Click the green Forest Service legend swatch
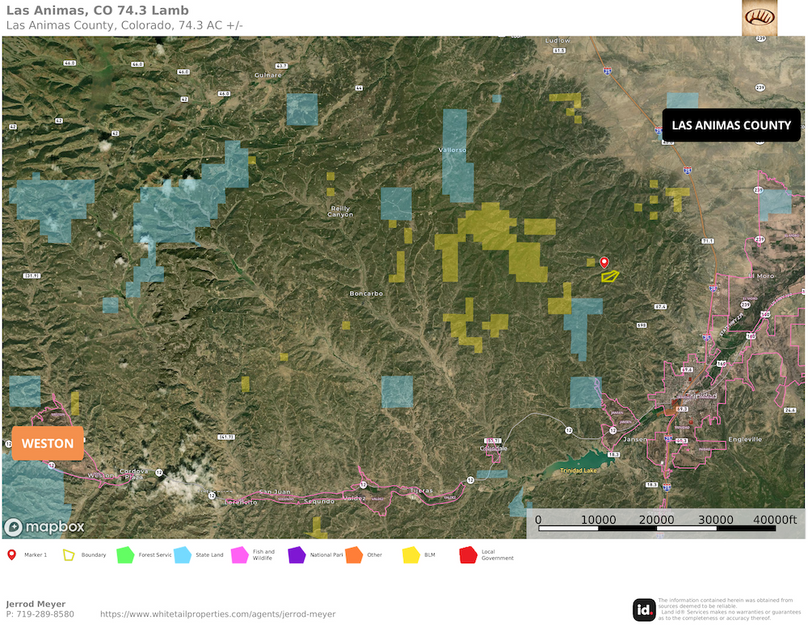The height and width of the screenshot is (625, 808). [x=125, y=554]
